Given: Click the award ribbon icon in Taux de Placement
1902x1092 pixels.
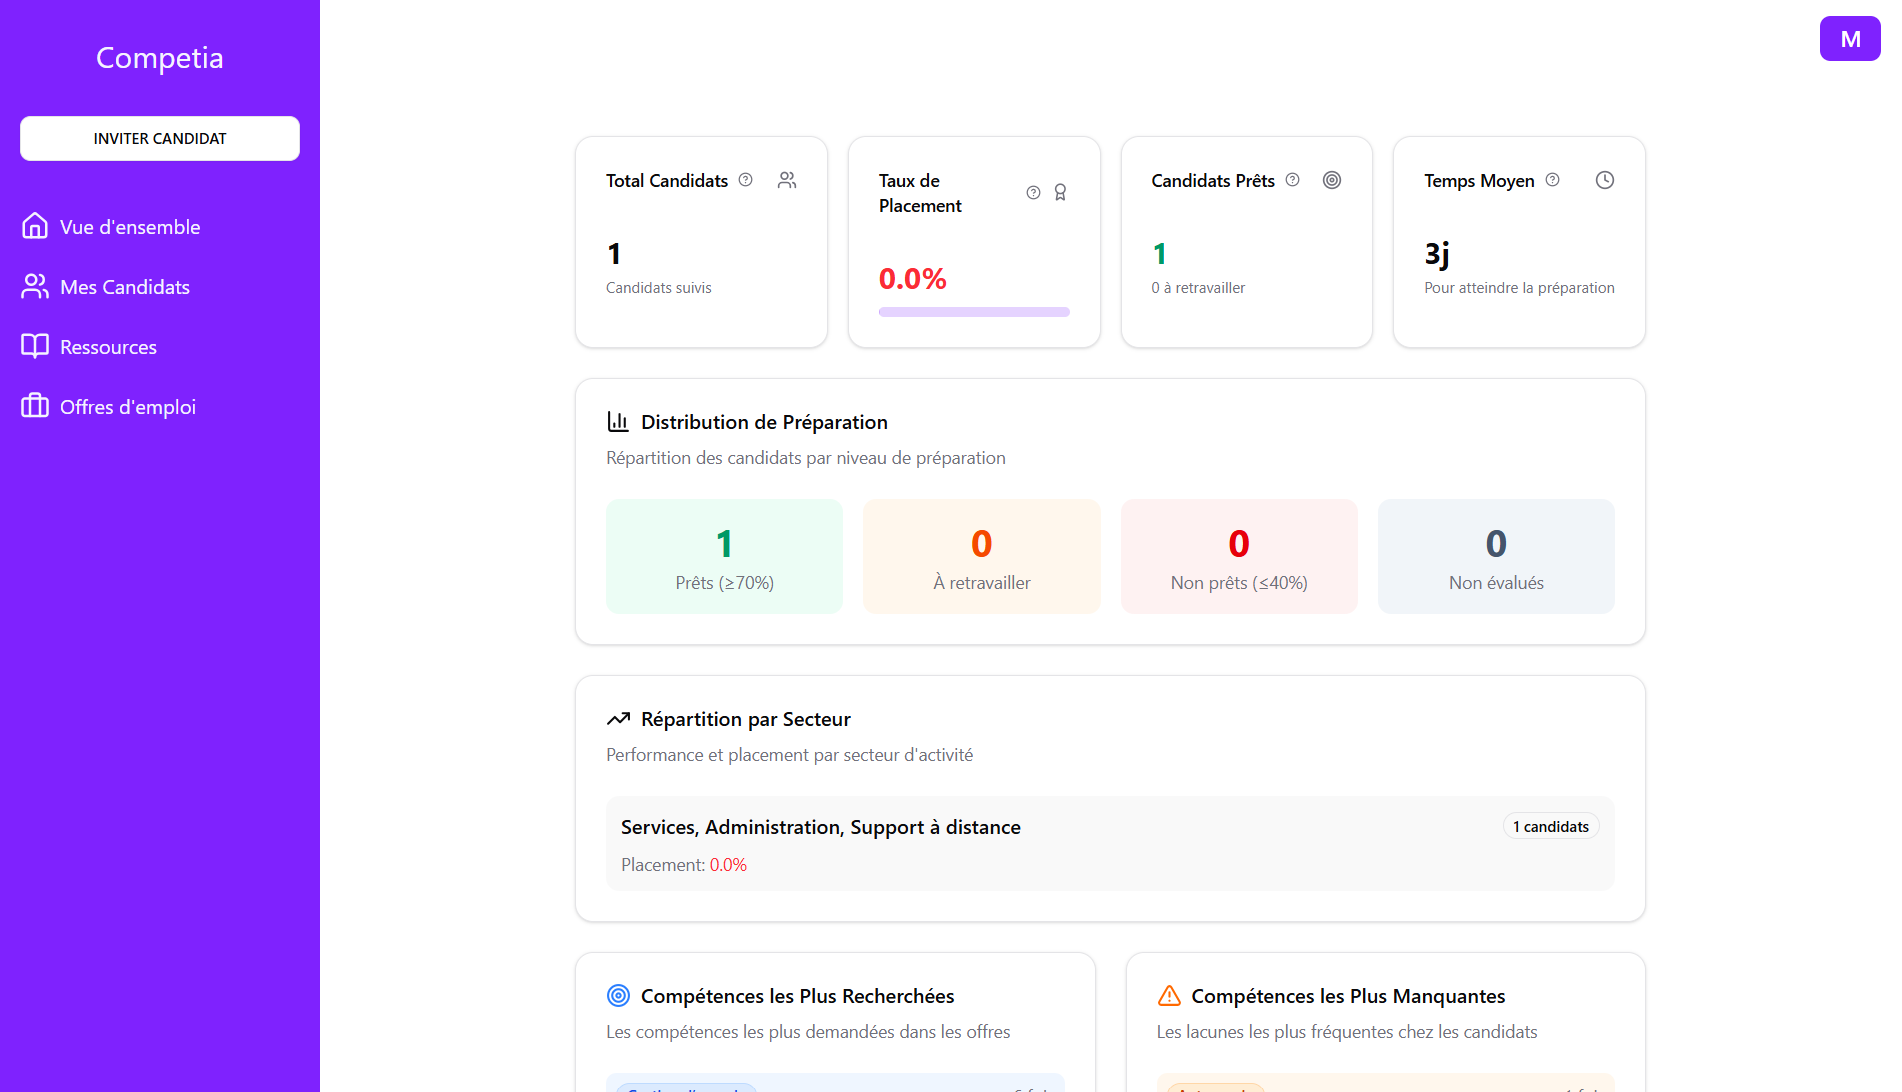Looking at the screenshot, I should click(x=1060, y=193).
